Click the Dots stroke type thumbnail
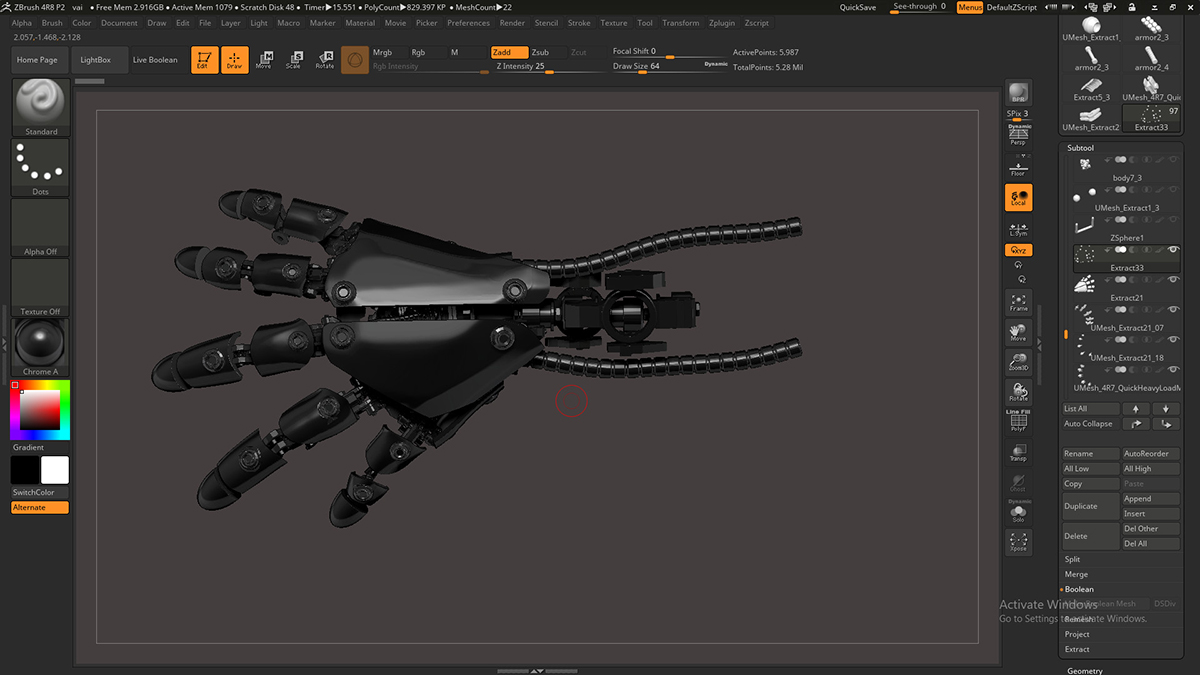Screen dimensions: 1200x675 [41, 167]
